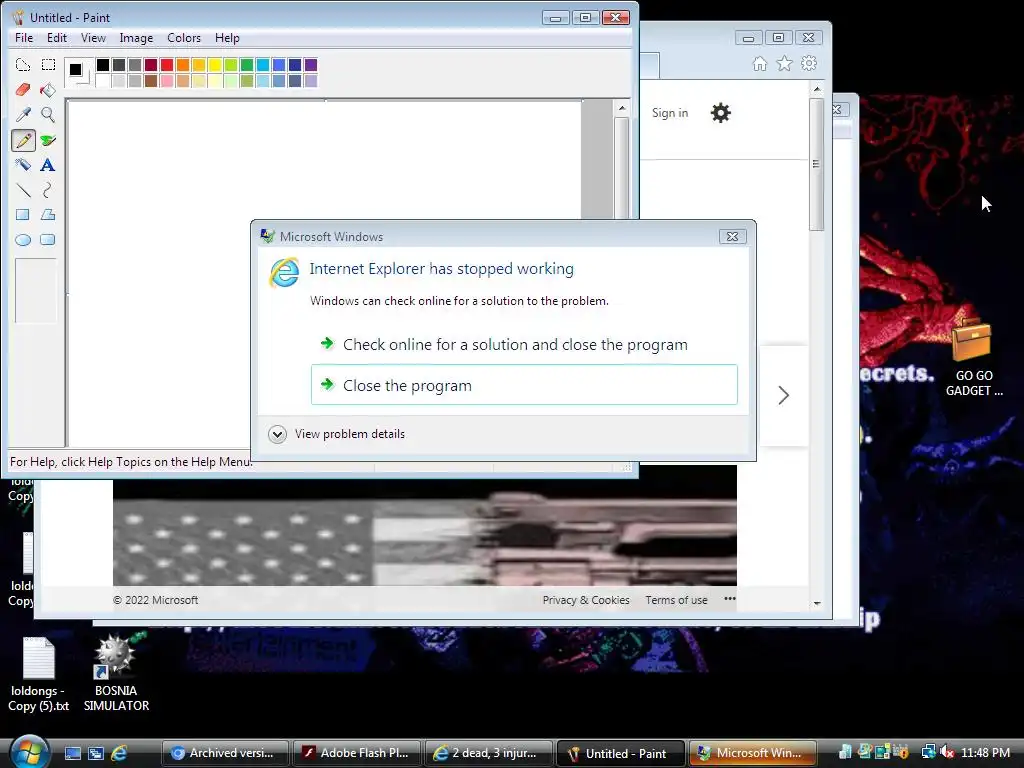1024x768 pixels.
Task: Select the Polygon shape tool in Paint
Action: pyautogui.click(x=48, y=215)
